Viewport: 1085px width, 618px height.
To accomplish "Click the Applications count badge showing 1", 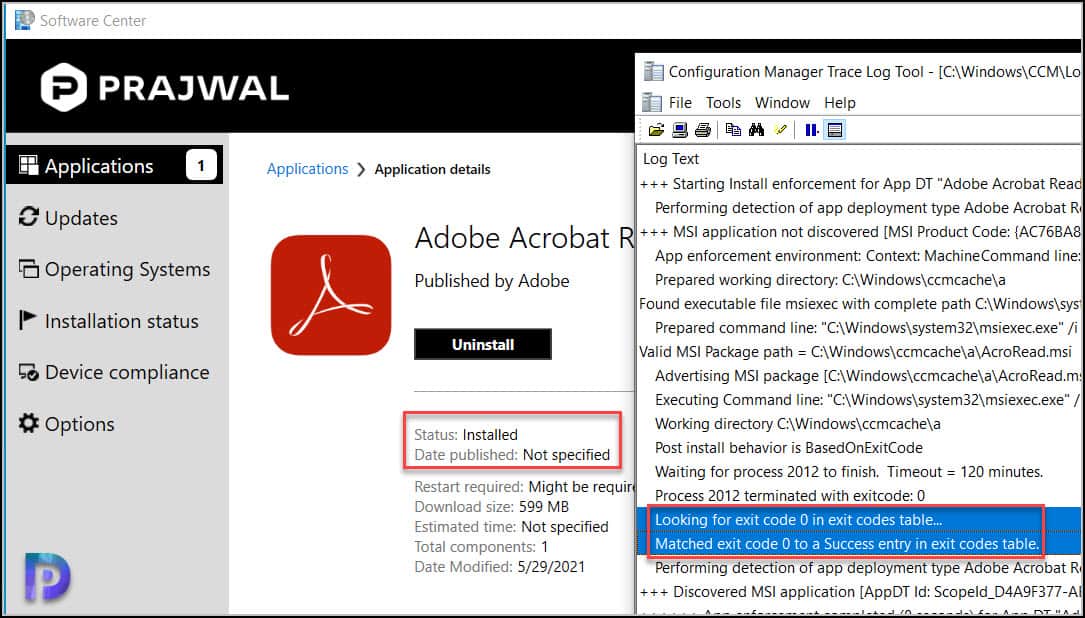I will [x=201, y=165].
